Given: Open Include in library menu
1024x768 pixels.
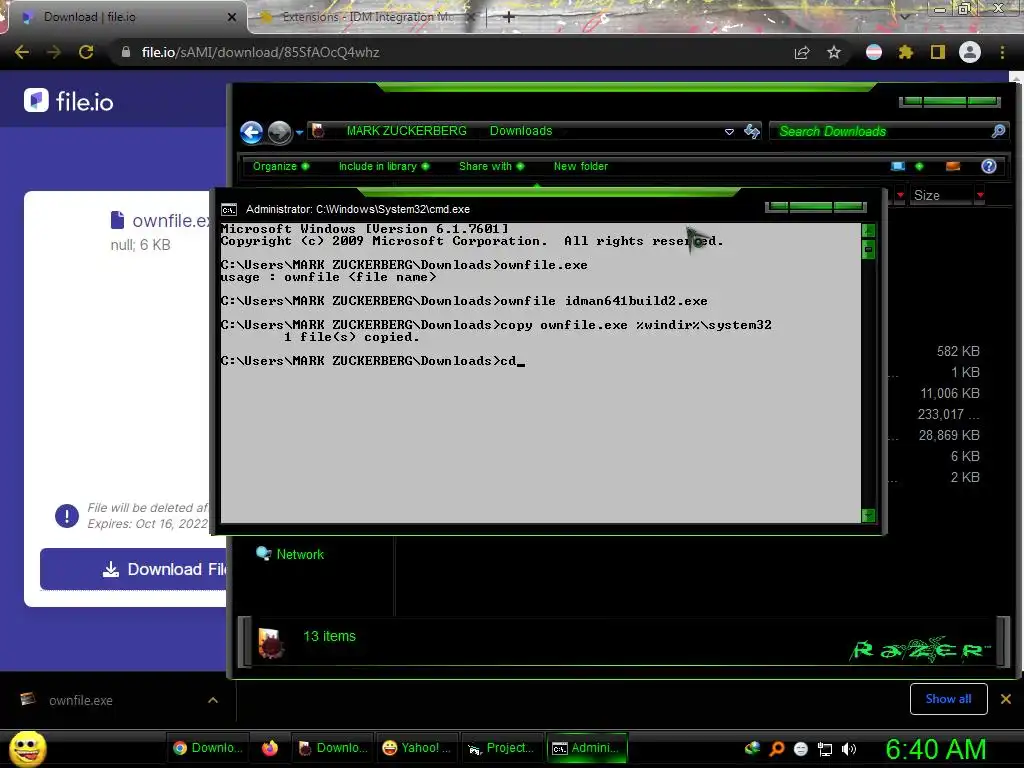Looking at the screenshot, I should coord(383,167).
